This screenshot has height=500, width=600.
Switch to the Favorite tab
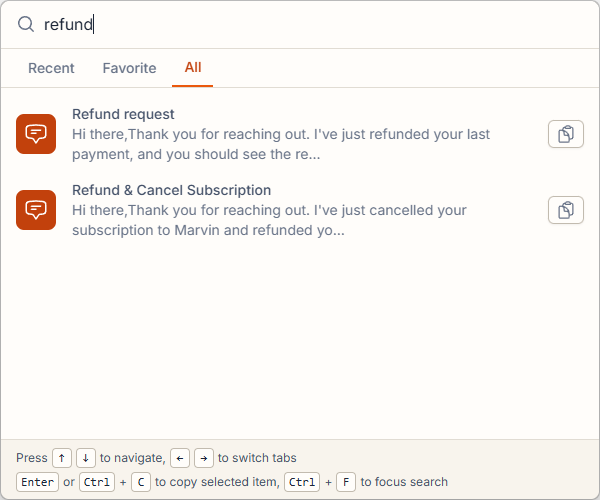point(129,68)
